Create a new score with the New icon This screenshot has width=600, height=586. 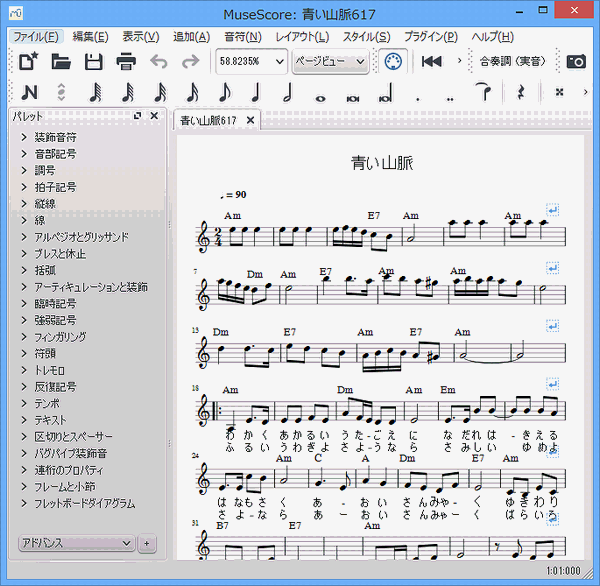(29, 61)
